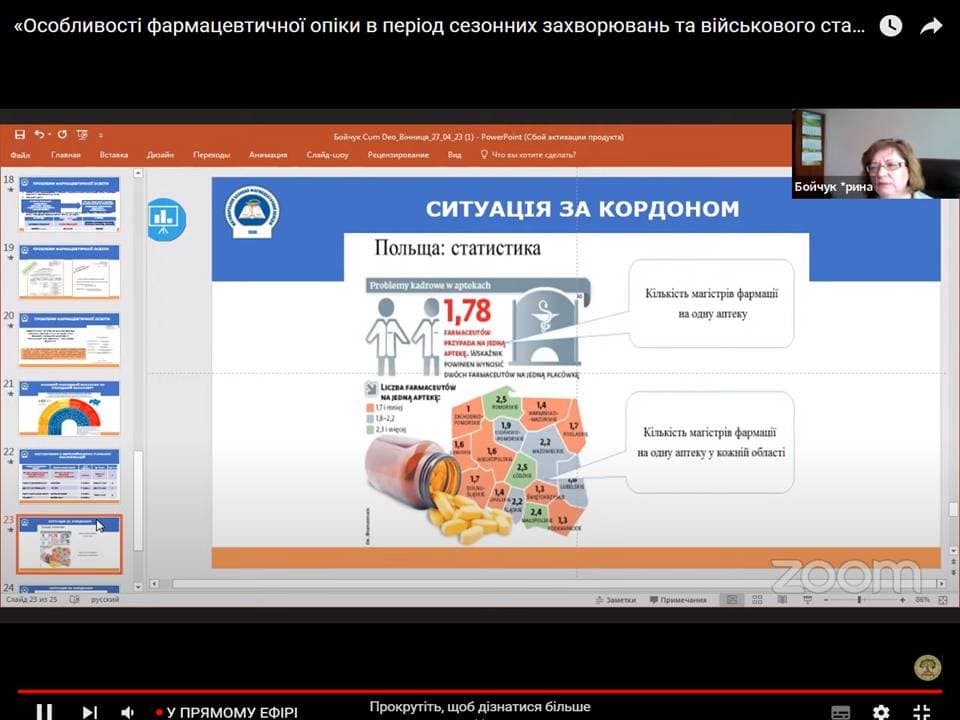
Task: Click the Примечания button in status bar
Action: pos(678,600)
